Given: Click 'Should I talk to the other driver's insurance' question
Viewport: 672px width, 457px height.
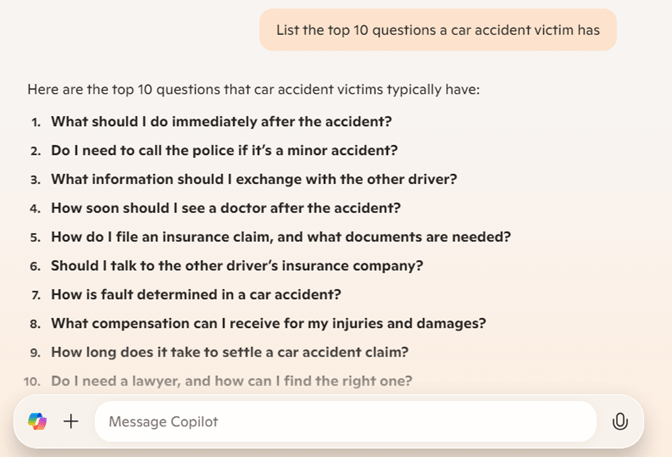Looking at the screenshot, I should tap(237, 266).
